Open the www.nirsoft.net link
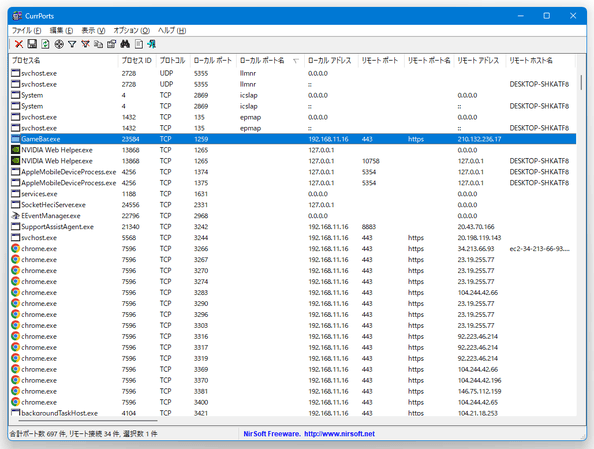Screen dimensions: 594x449 (x=339, y=434)
